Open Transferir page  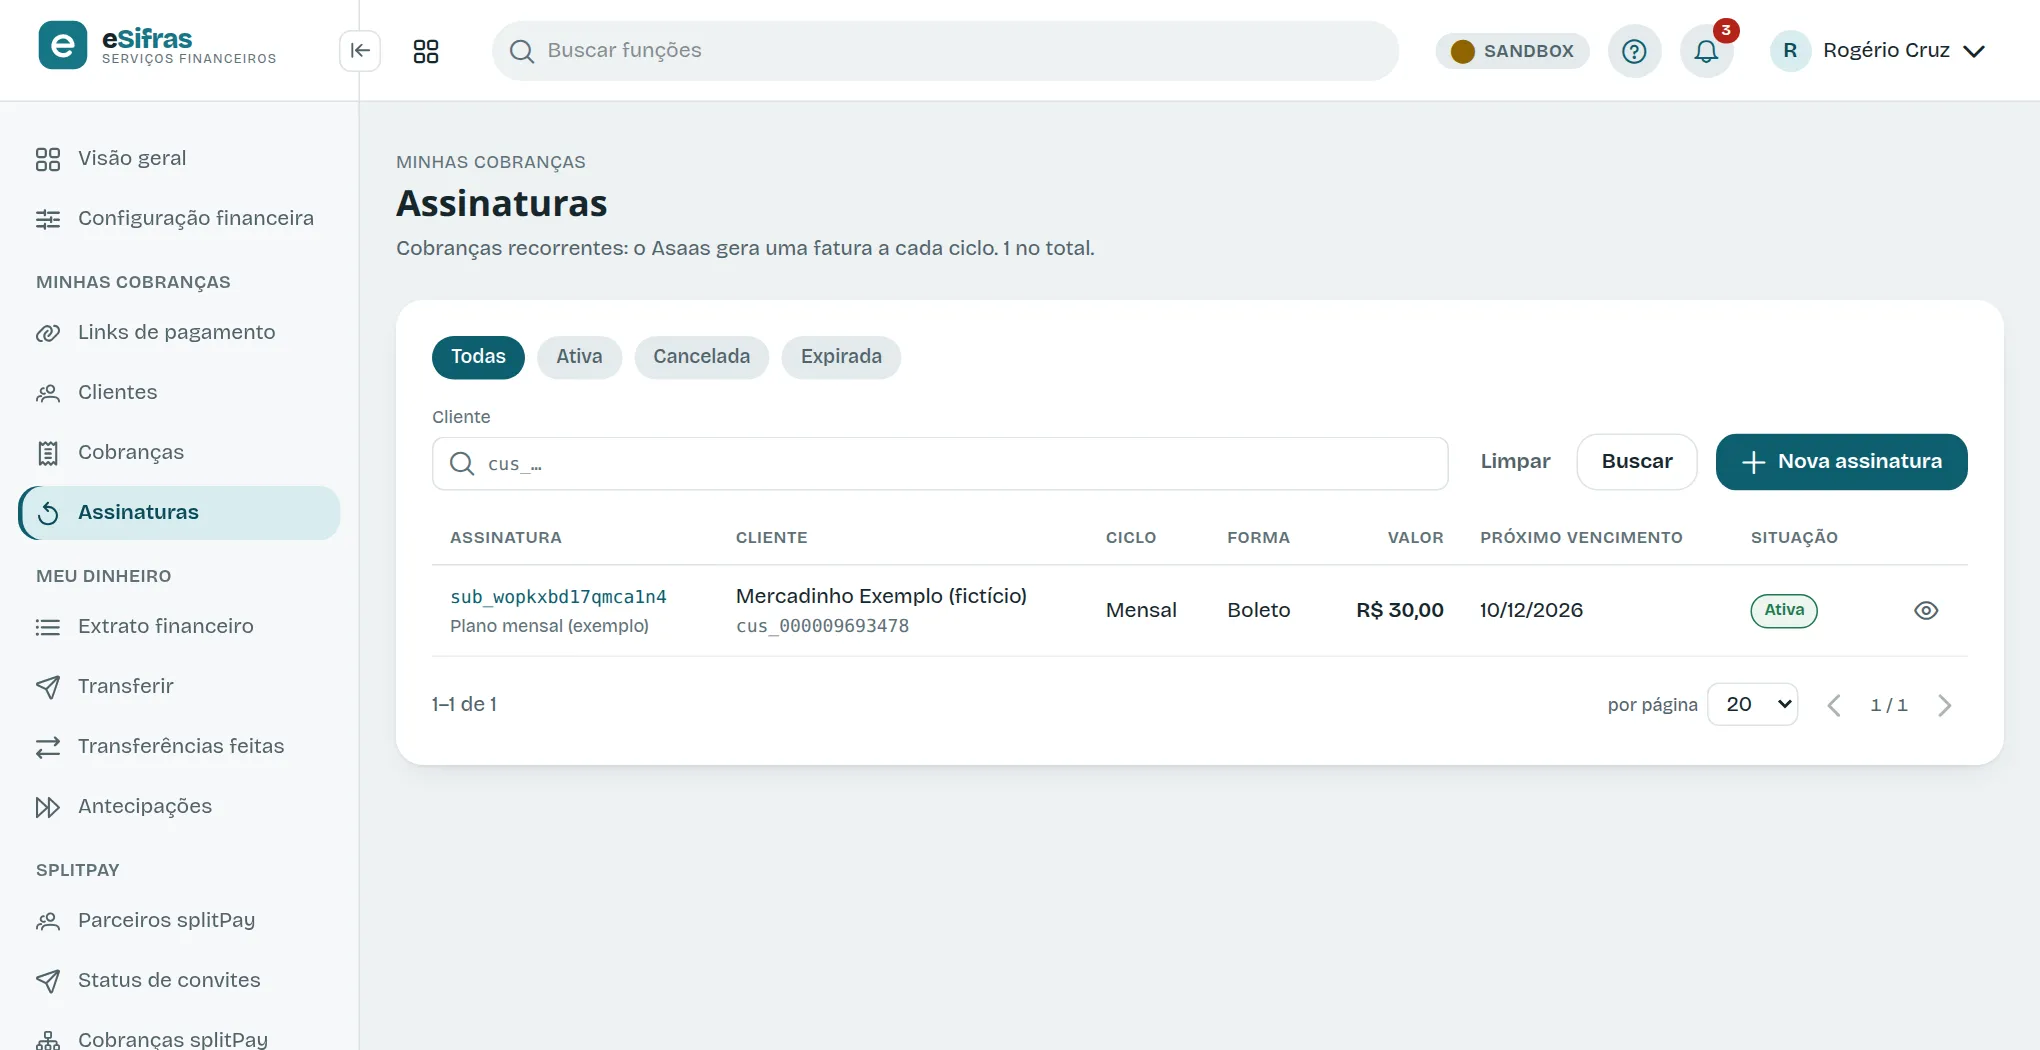pyautogui.click(x=179, y=687)
